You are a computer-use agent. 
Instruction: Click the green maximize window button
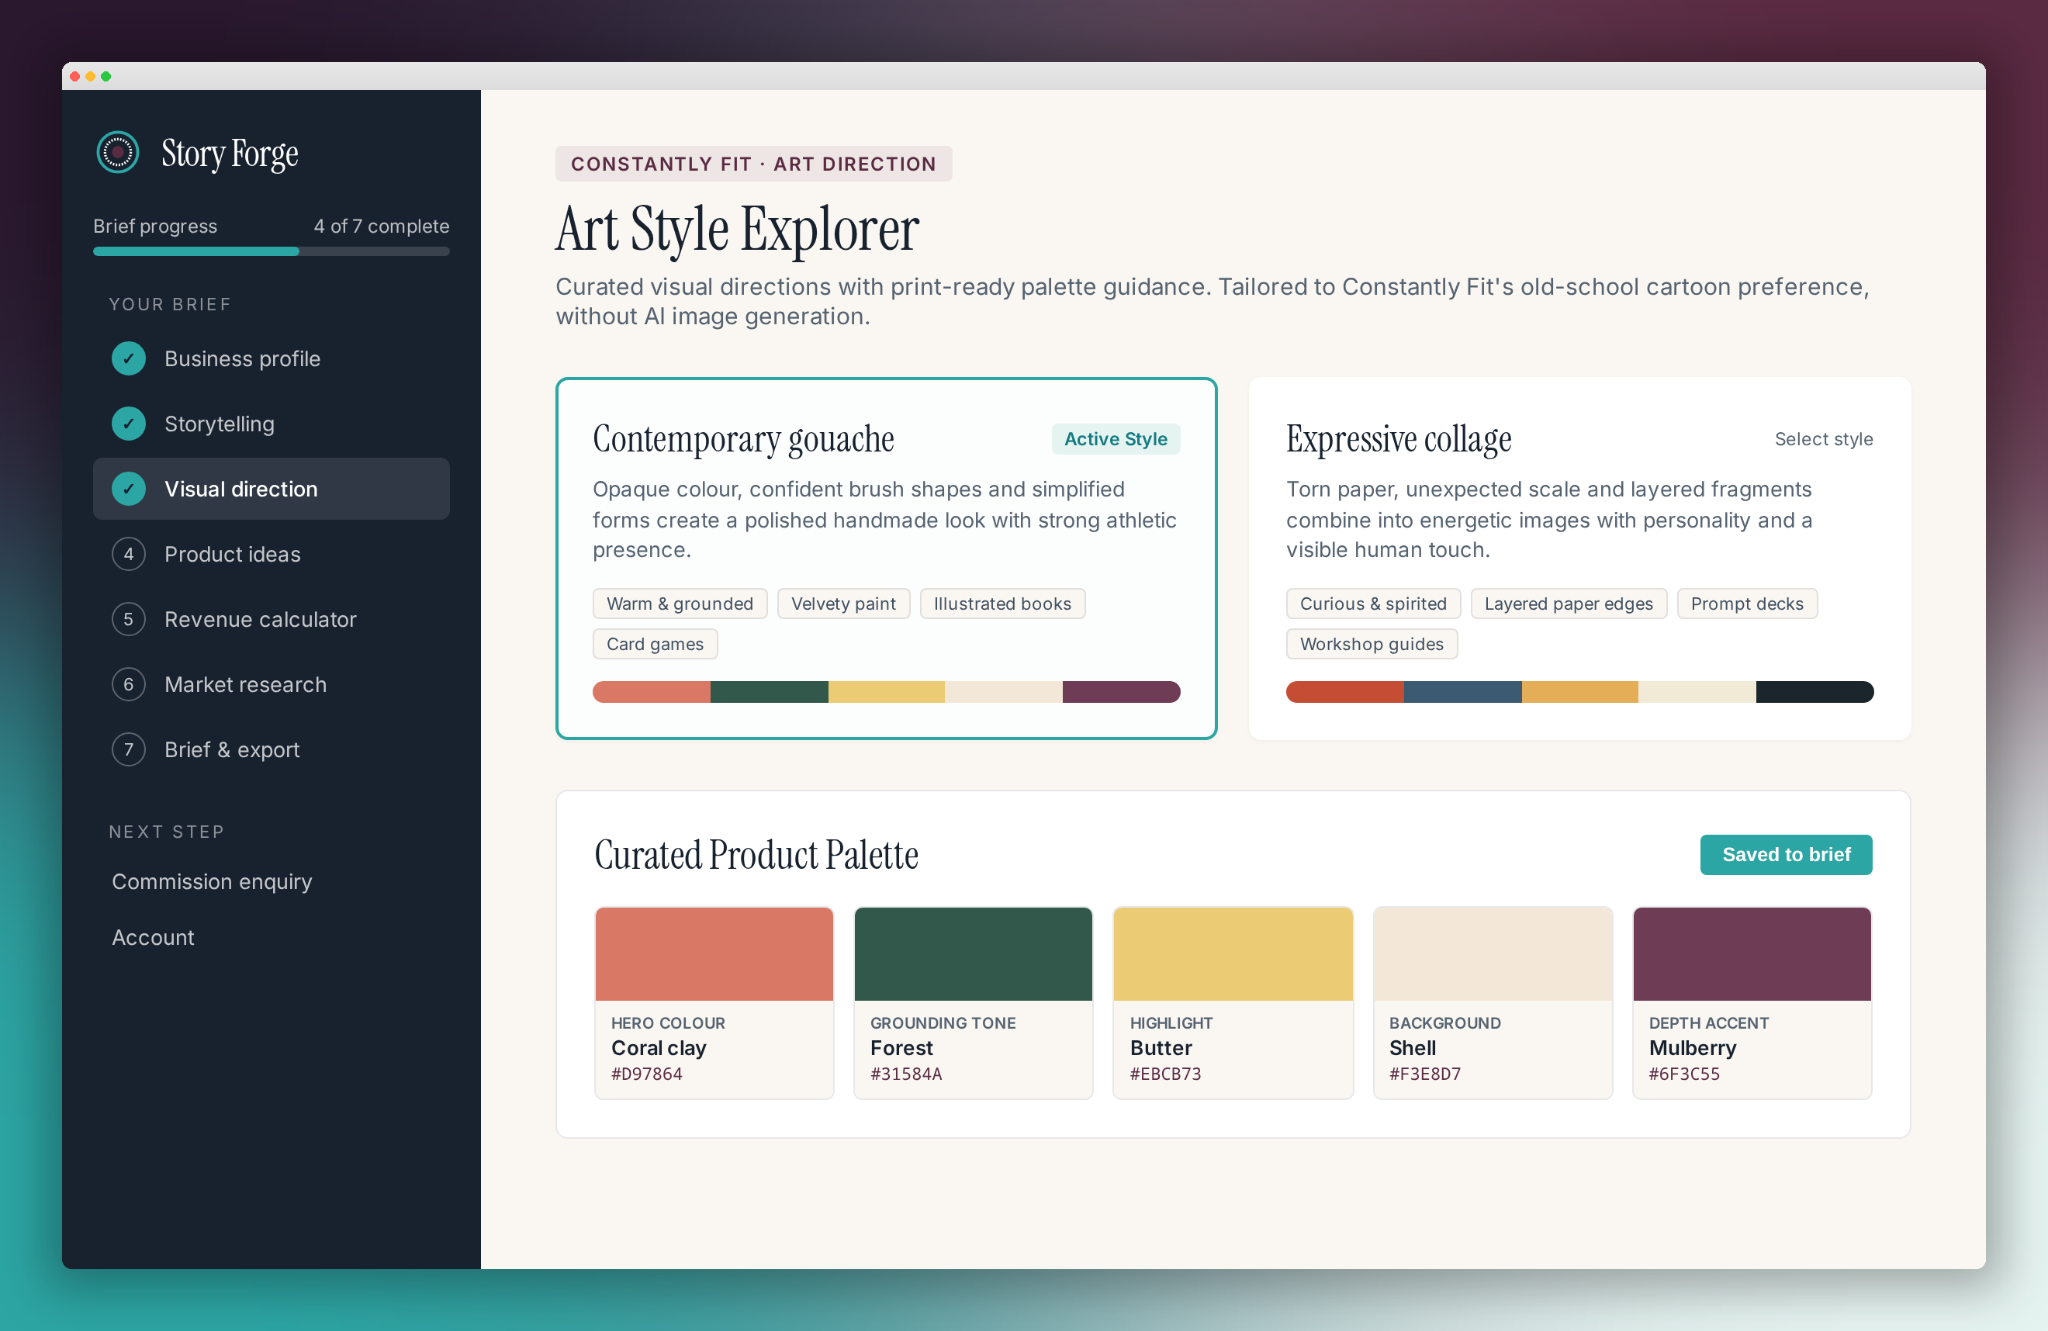click(x=106, y=76)
